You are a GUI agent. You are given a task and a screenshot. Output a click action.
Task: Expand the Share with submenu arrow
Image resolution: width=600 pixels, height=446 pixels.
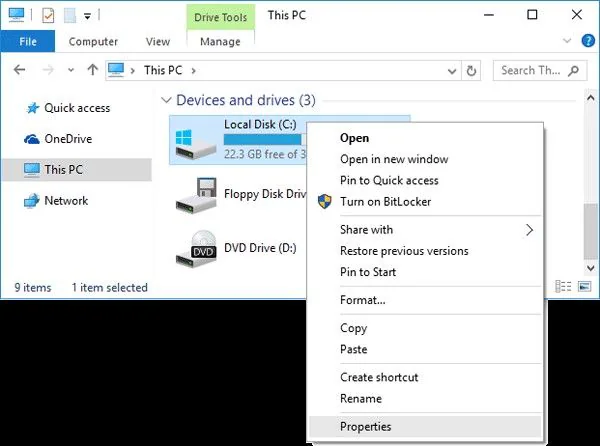click(529, 230)
